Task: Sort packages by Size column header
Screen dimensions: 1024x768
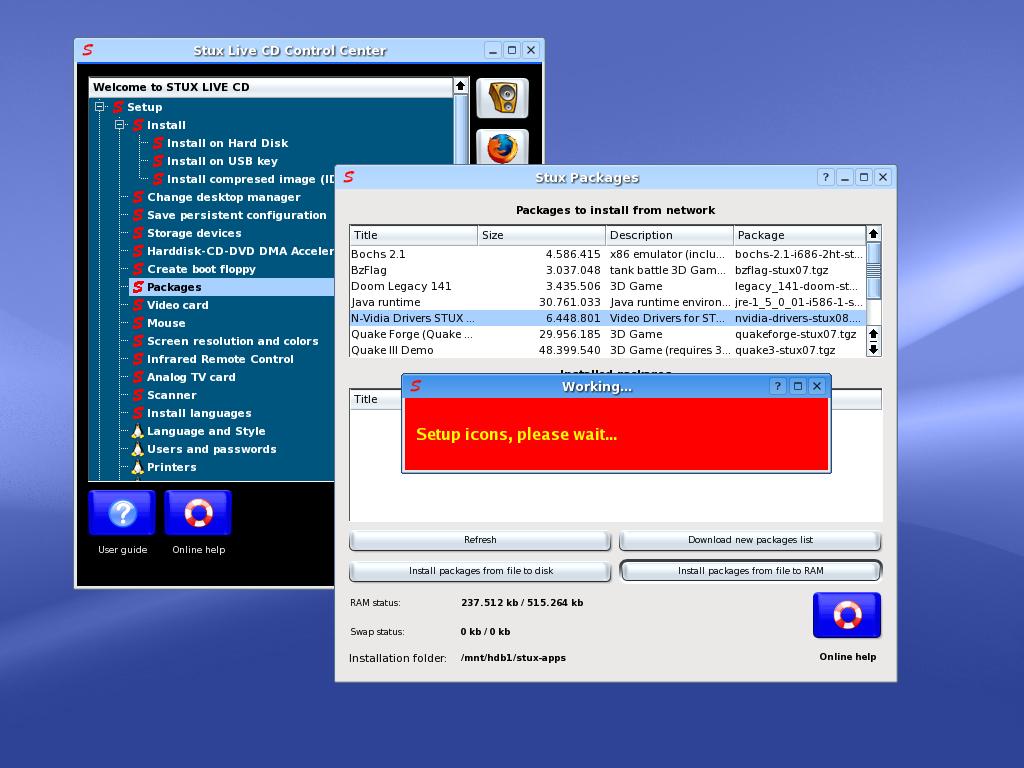Action: click(x=541, y=235)
